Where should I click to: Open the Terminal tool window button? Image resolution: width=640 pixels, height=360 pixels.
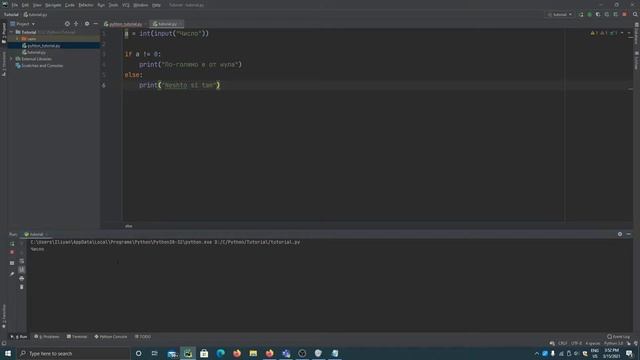(x=77, y=337)
